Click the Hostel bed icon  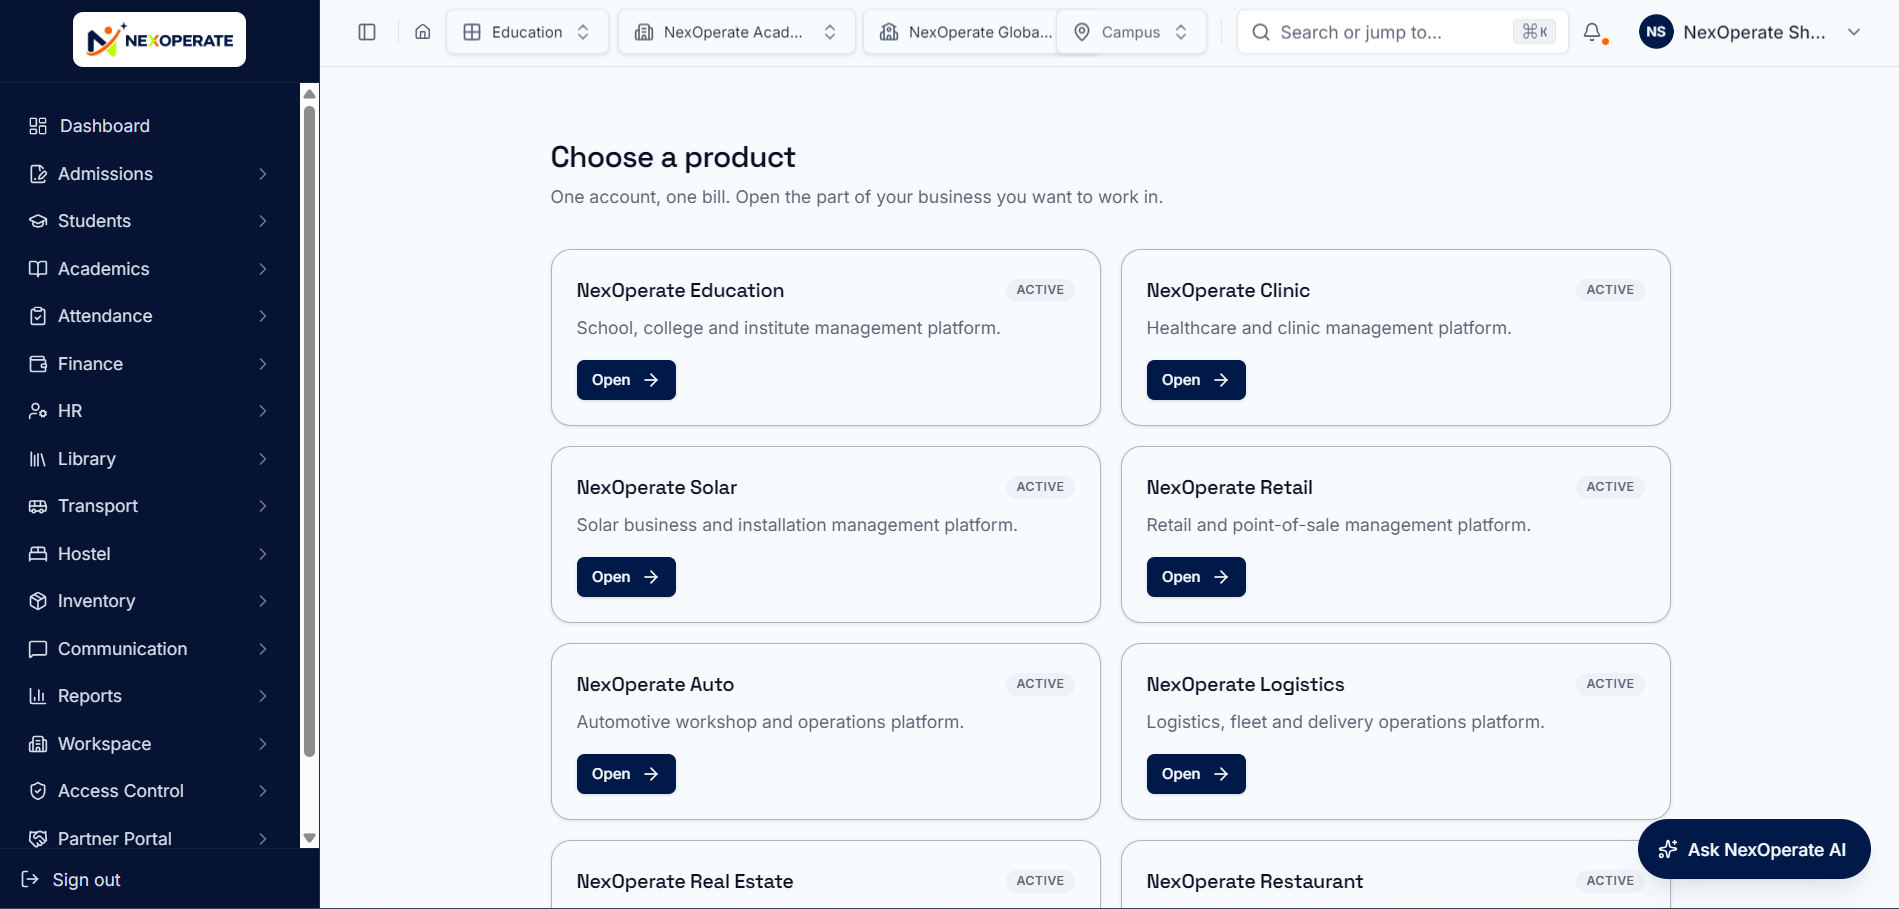click(38, 554)
